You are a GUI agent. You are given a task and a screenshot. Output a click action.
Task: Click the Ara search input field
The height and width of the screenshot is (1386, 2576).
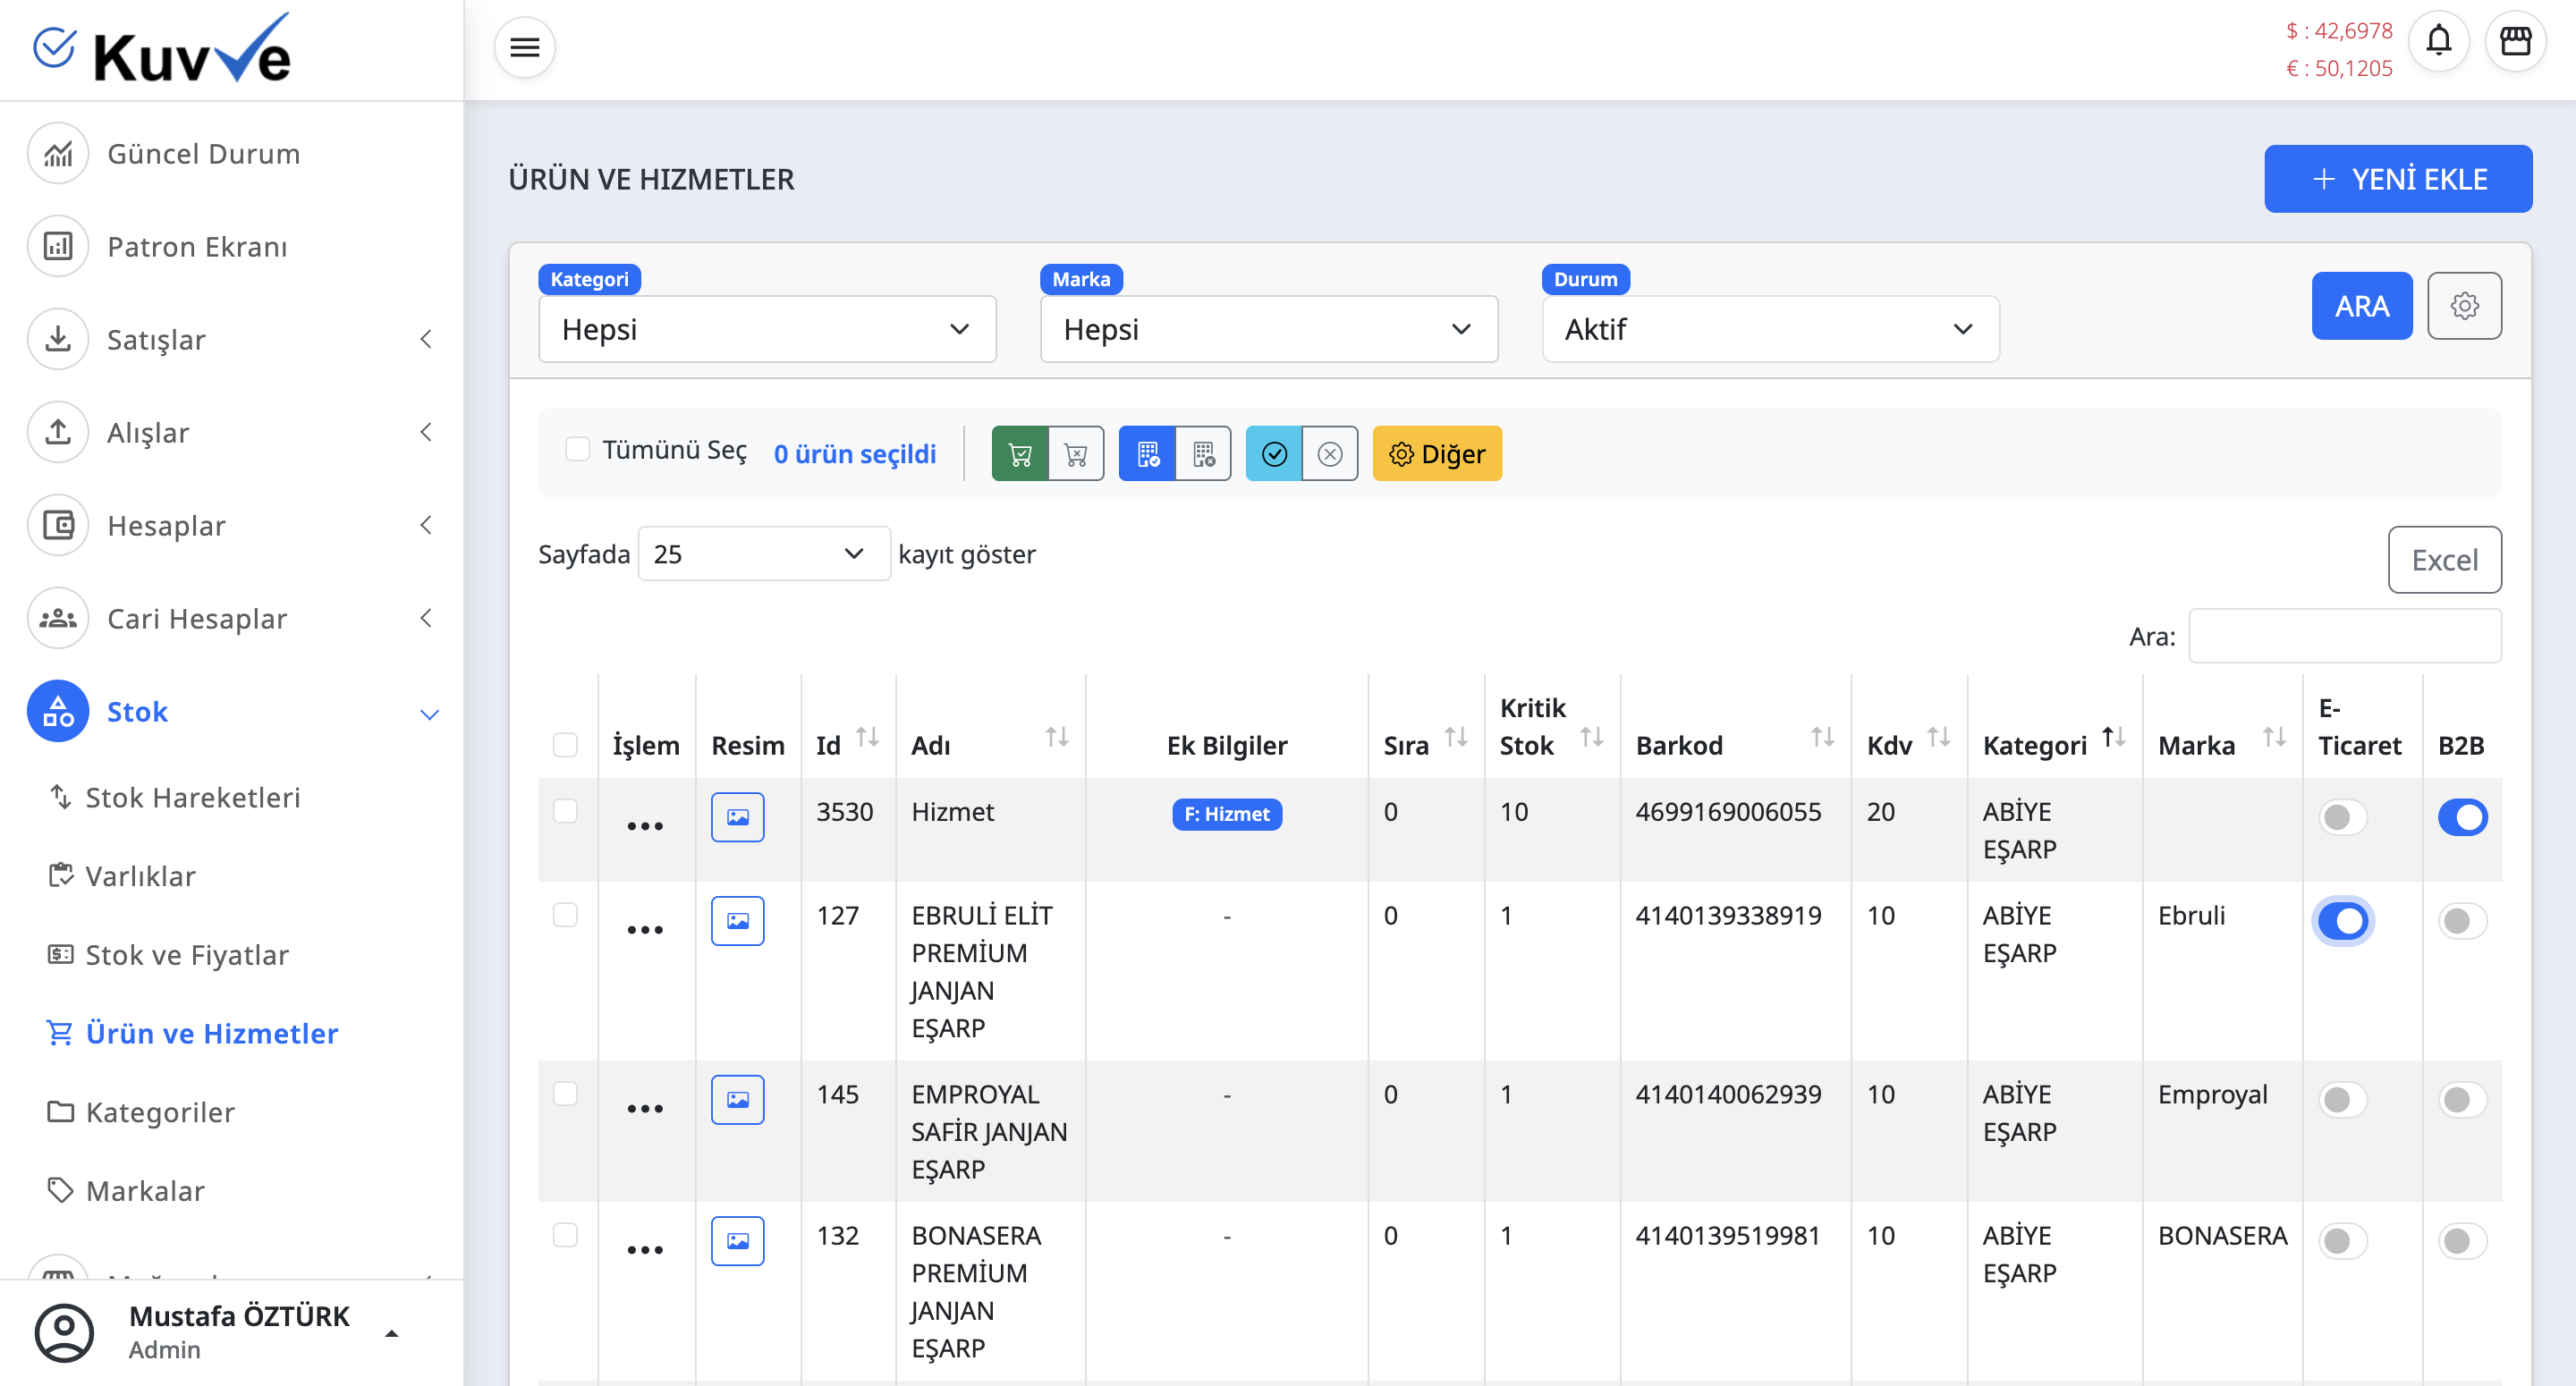[2344, 636]
